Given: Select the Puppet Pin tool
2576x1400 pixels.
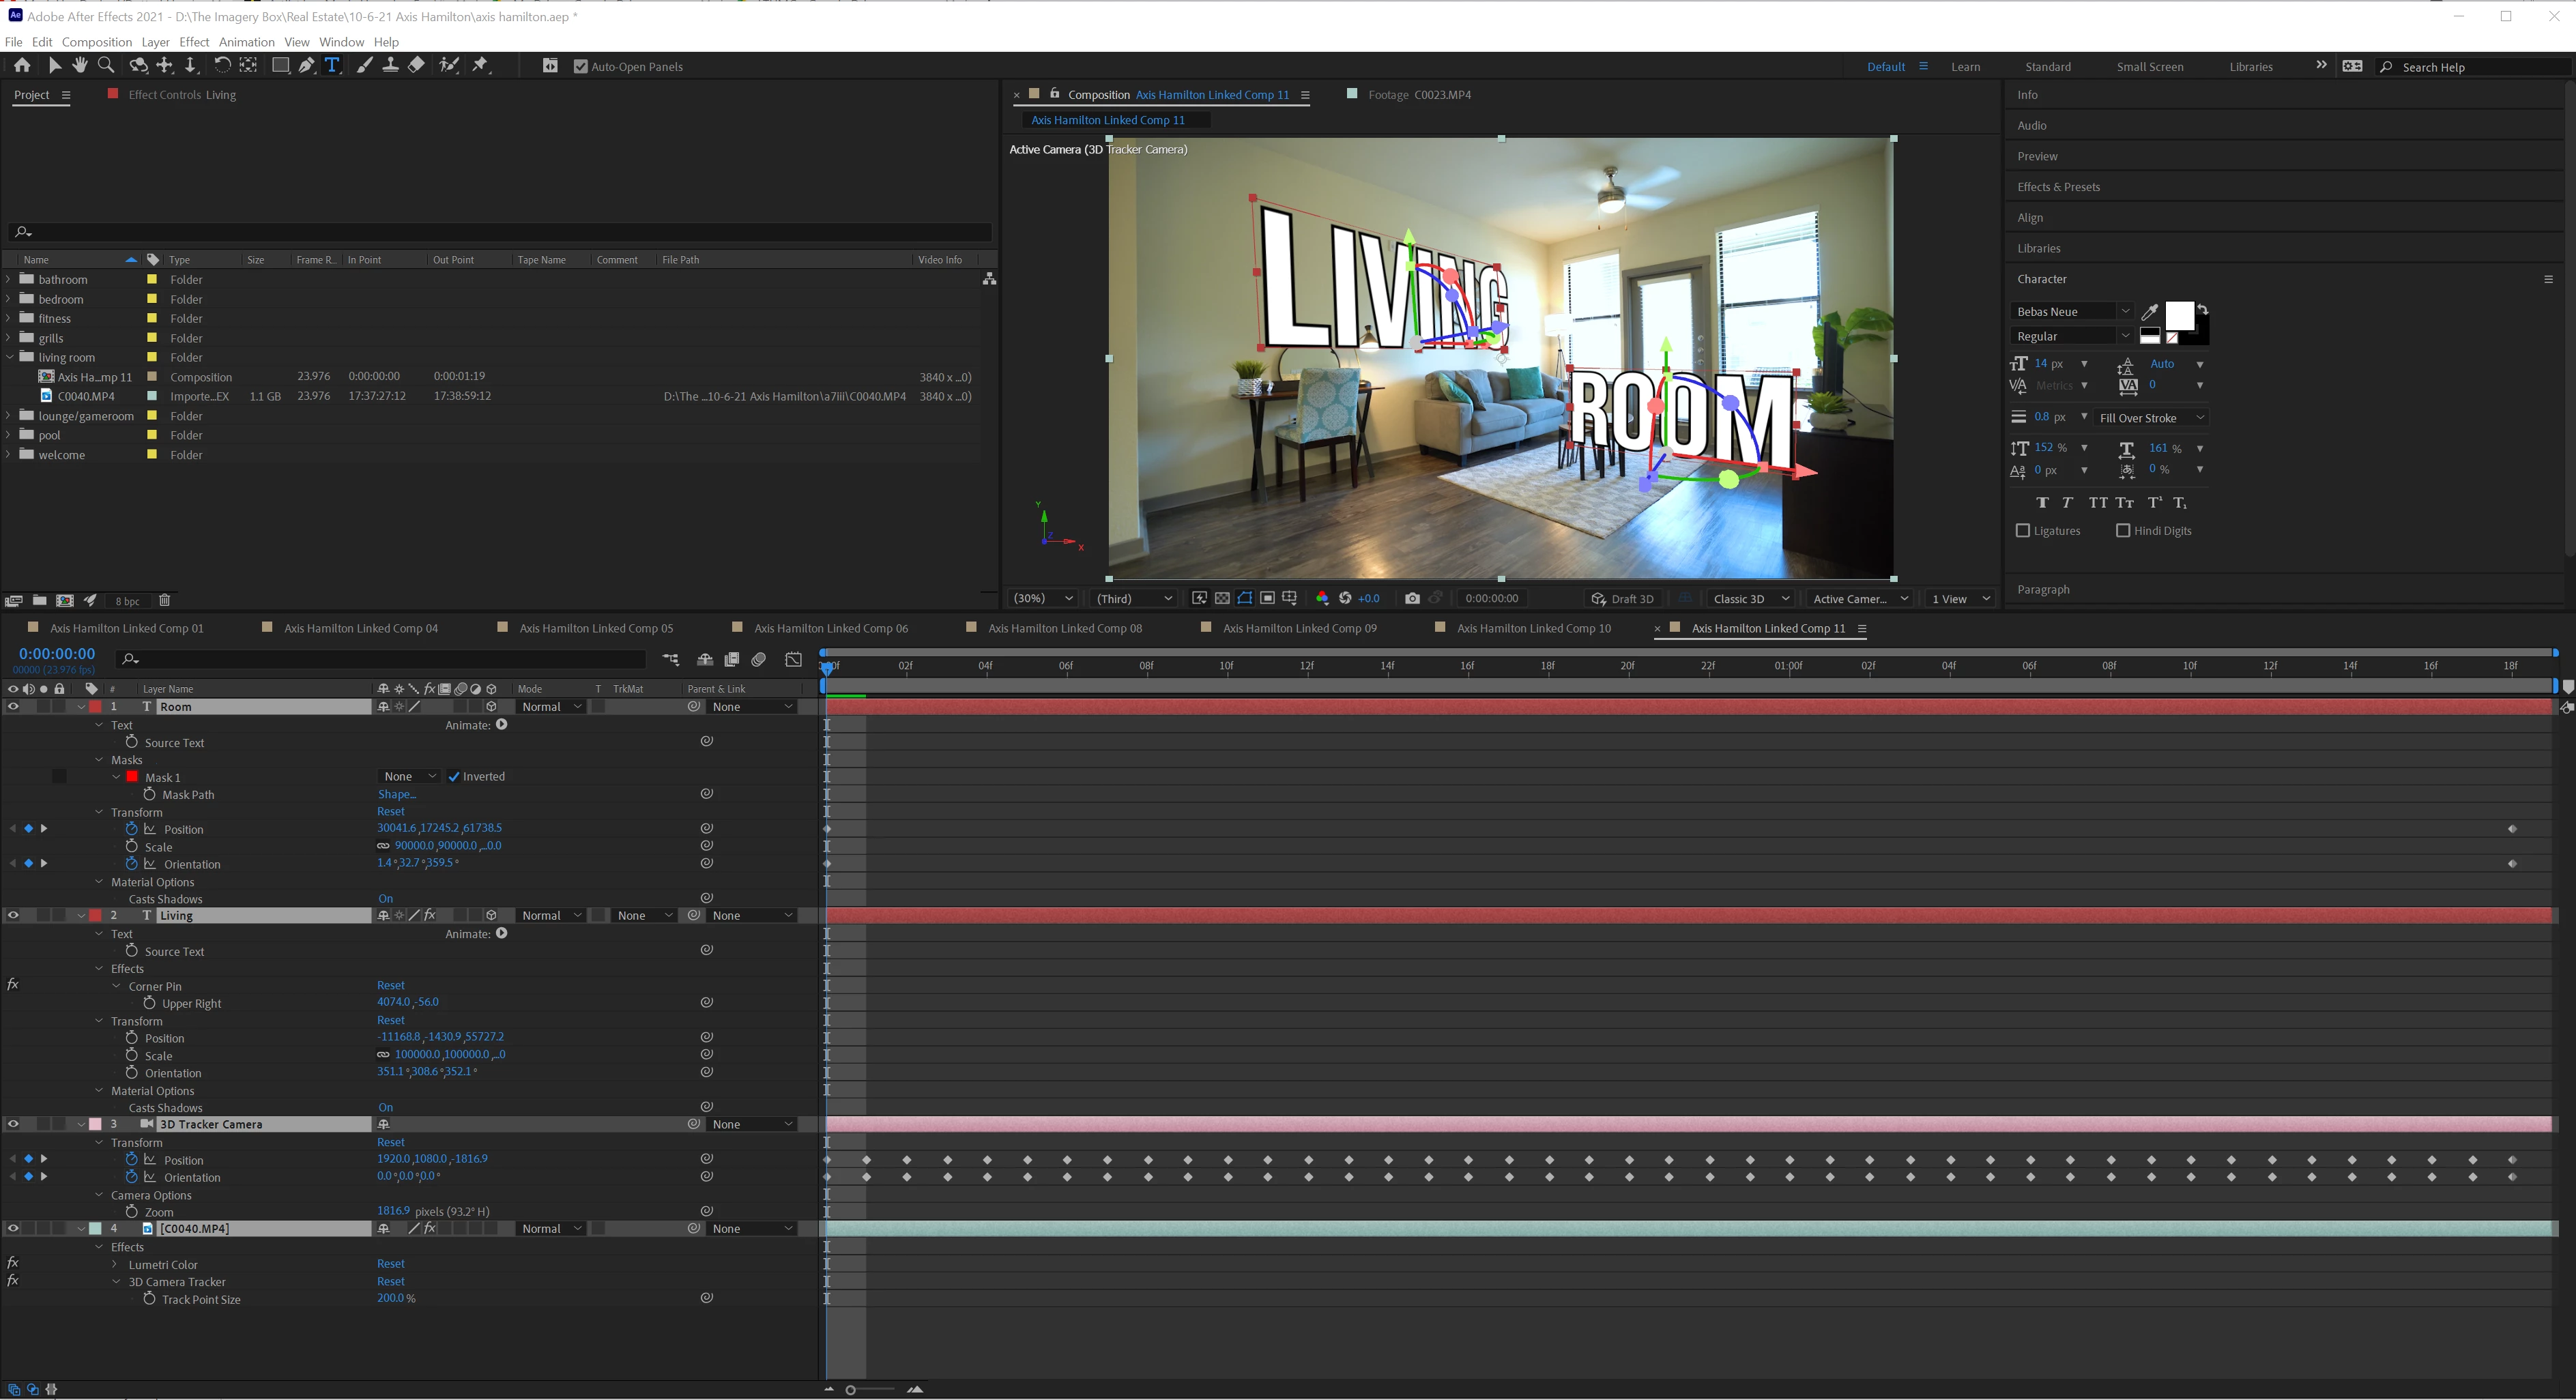Looking at the screenshot, I should coord(481,66).
